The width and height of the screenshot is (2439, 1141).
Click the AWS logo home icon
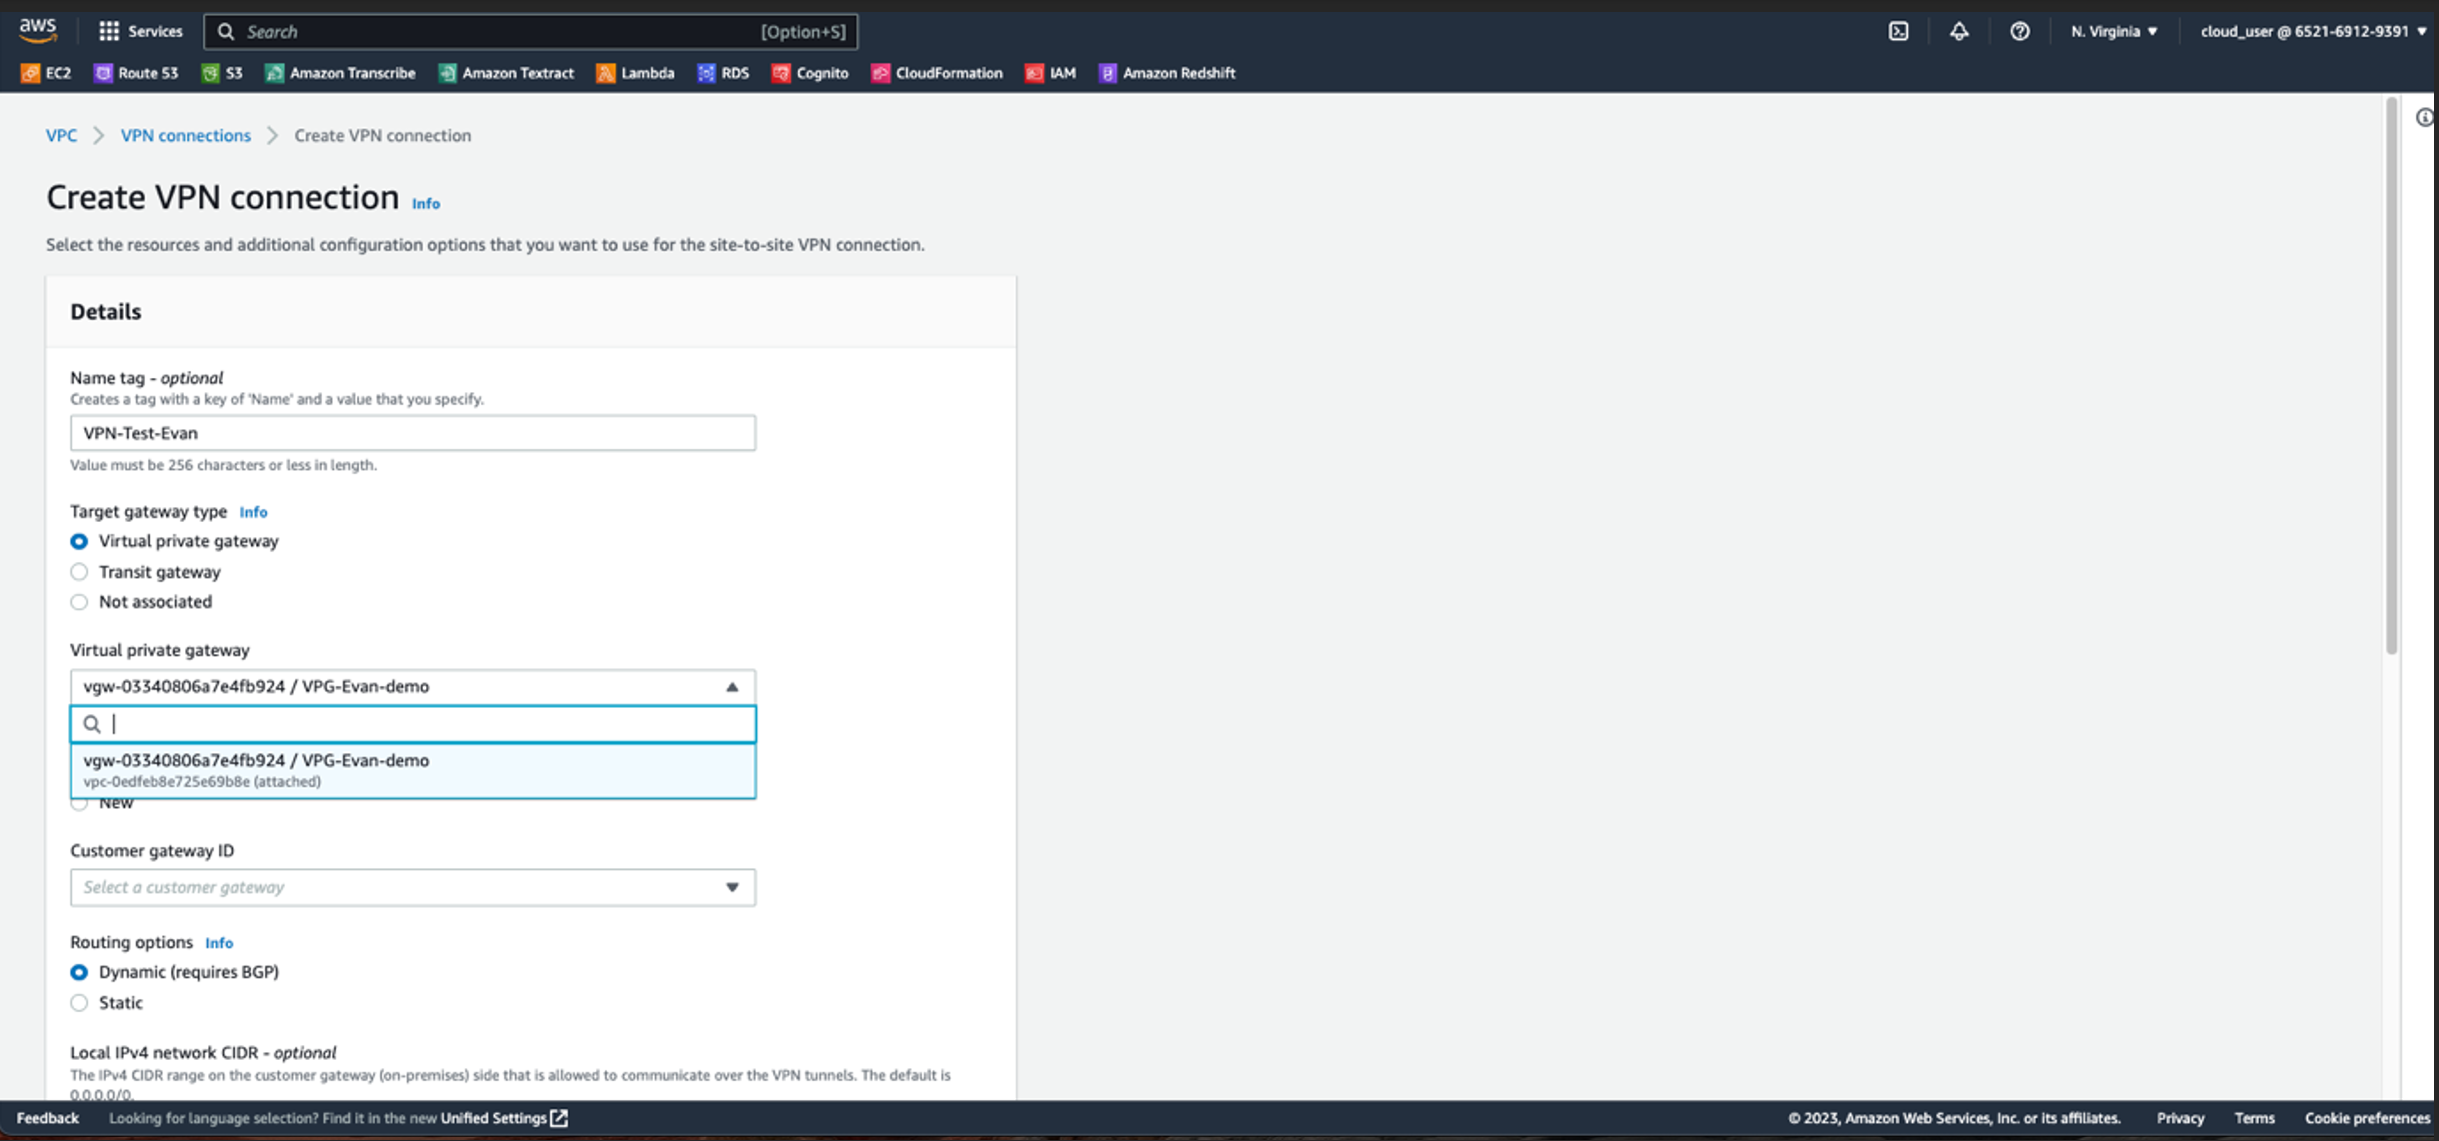pyautogui.click(x=38, y=30)
